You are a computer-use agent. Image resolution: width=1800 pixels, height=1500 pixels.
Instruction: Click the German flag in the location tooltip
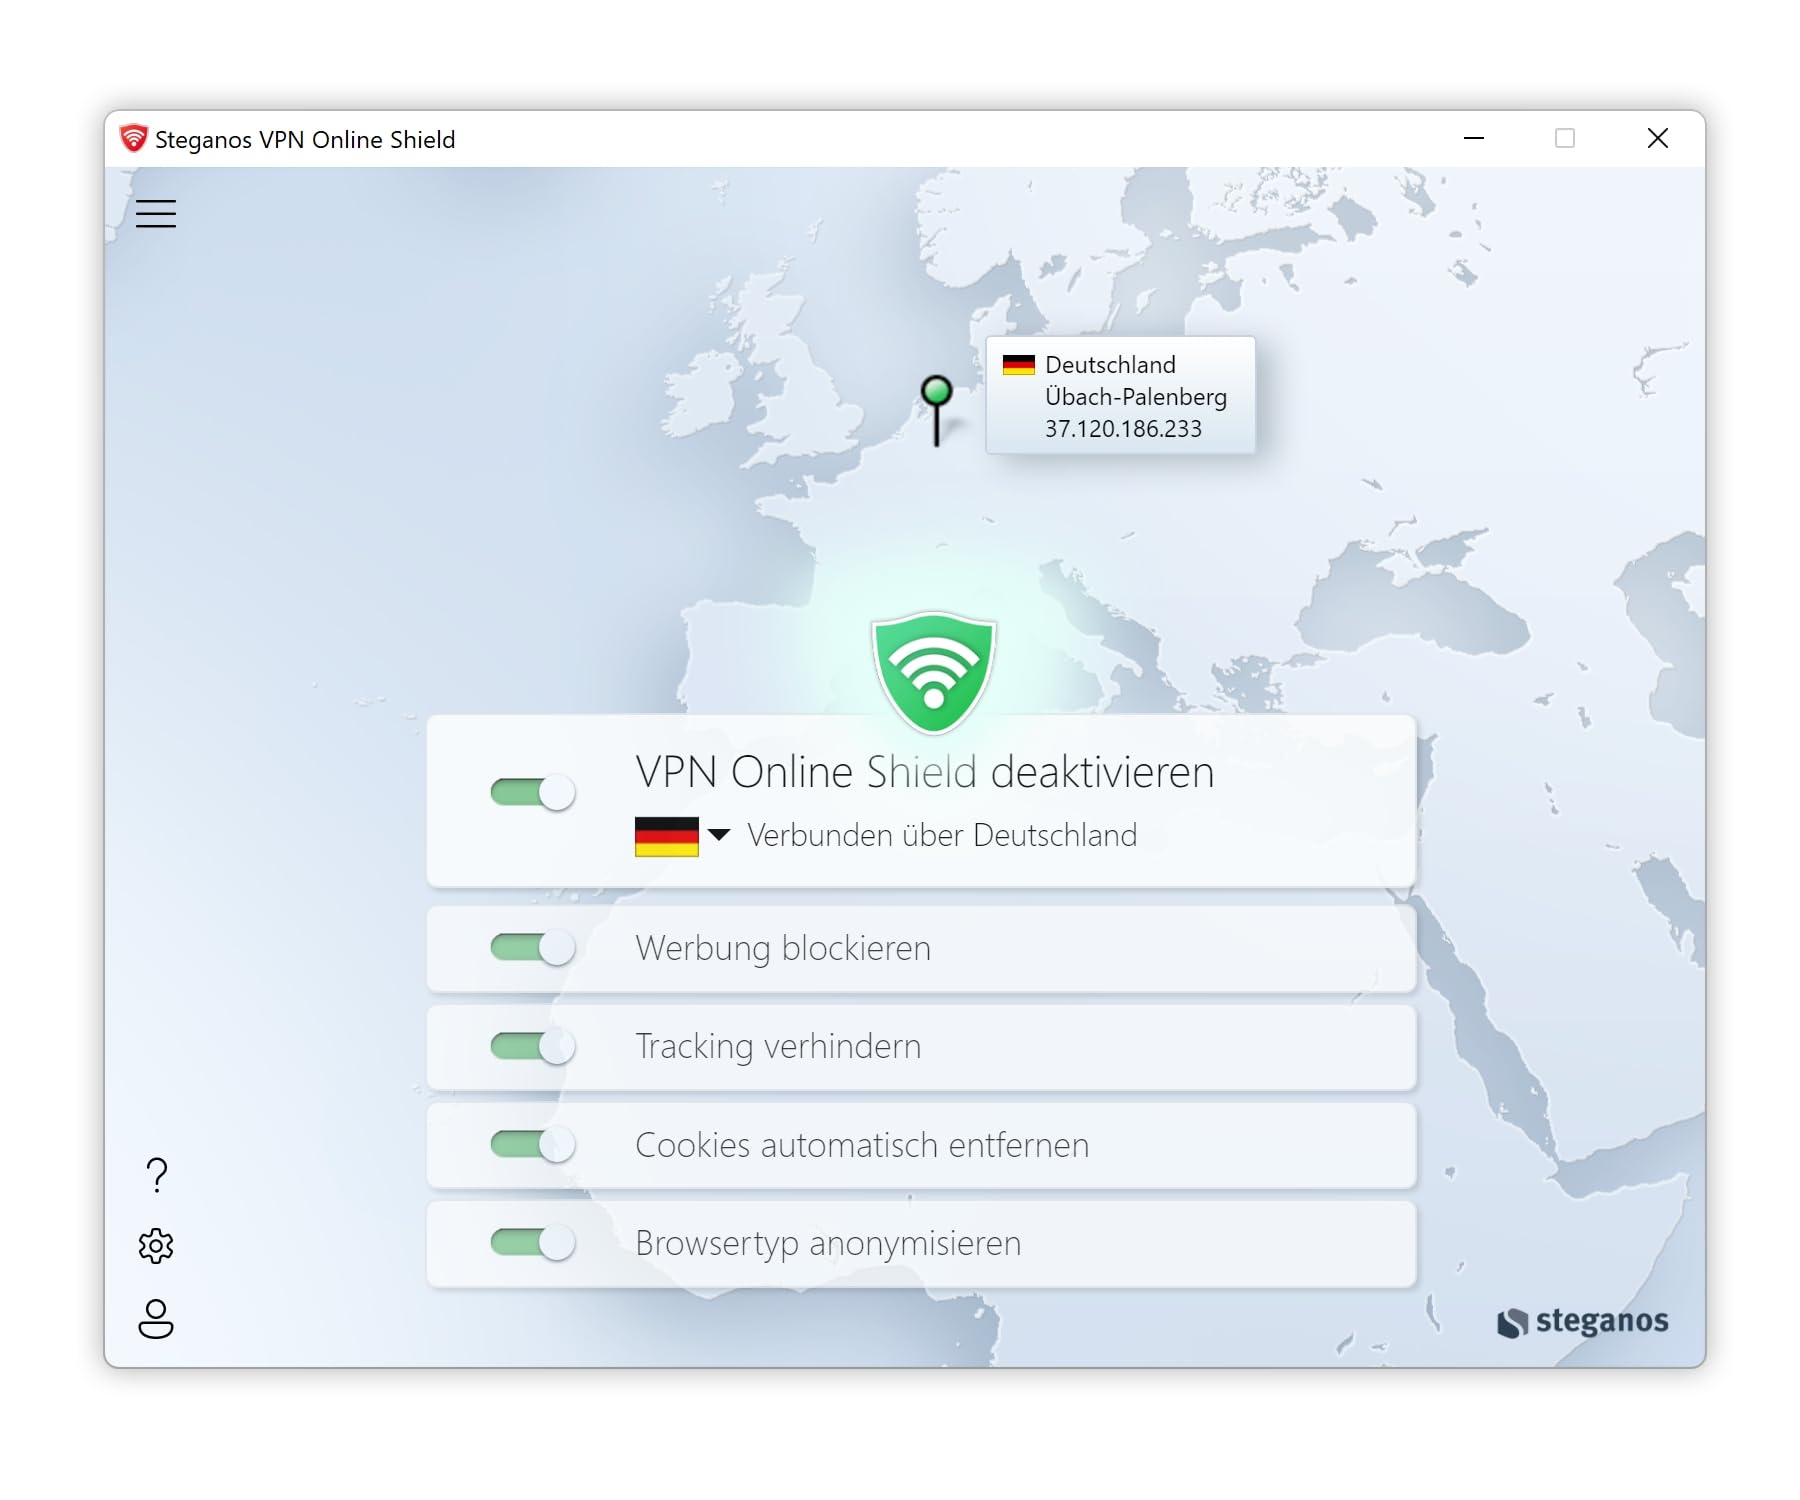tap(1019, 365)
